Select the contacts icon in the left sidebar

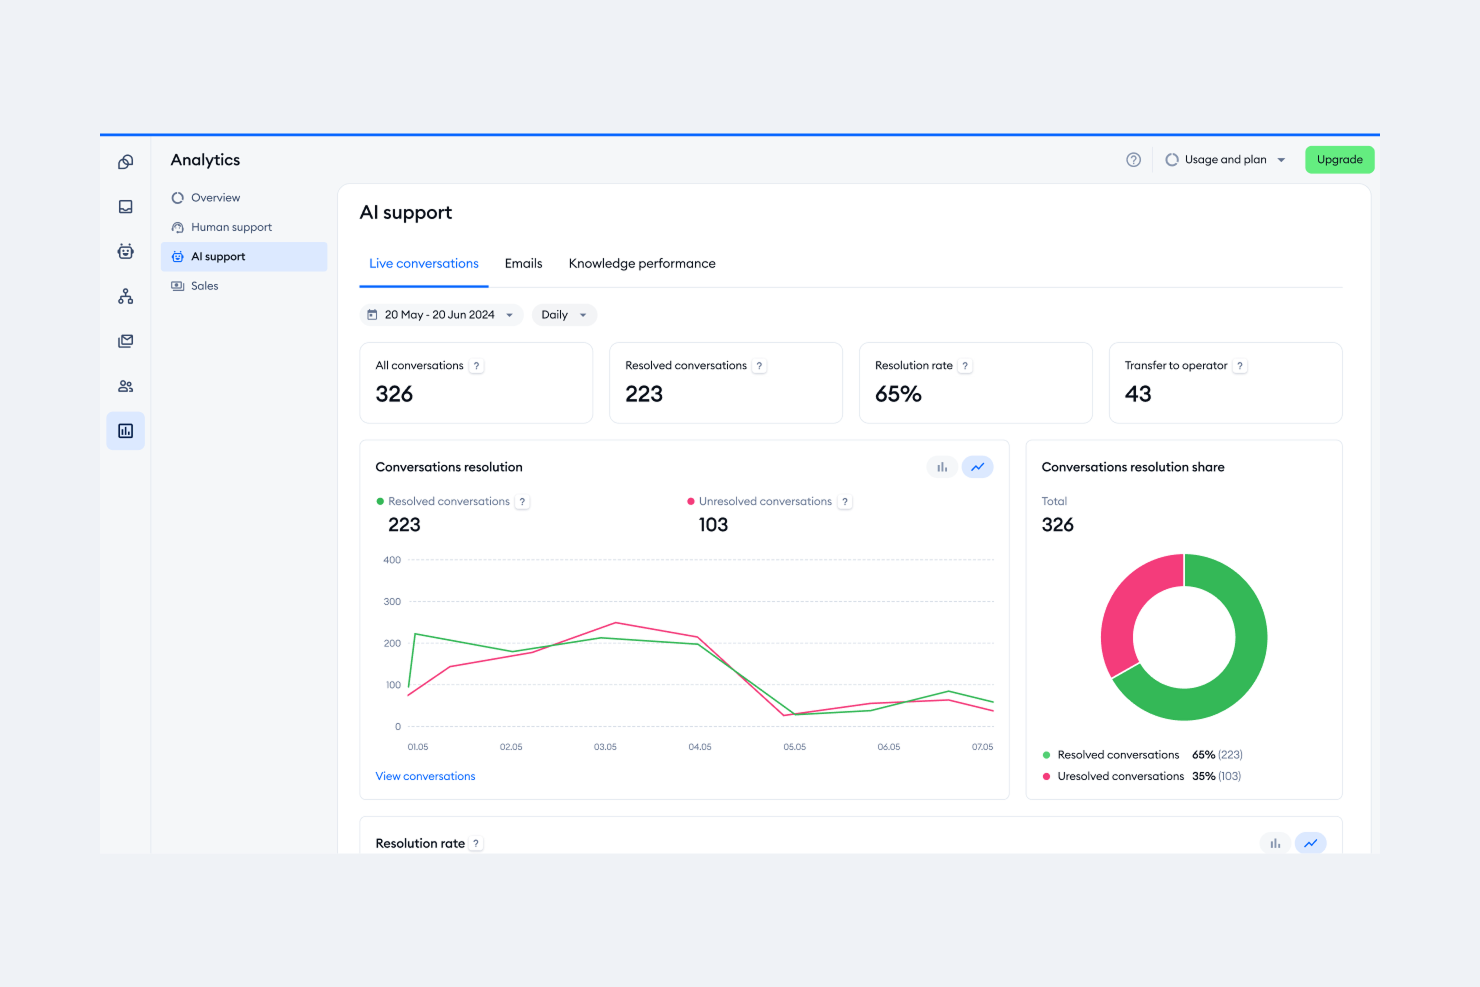click(x=125, y=385)
